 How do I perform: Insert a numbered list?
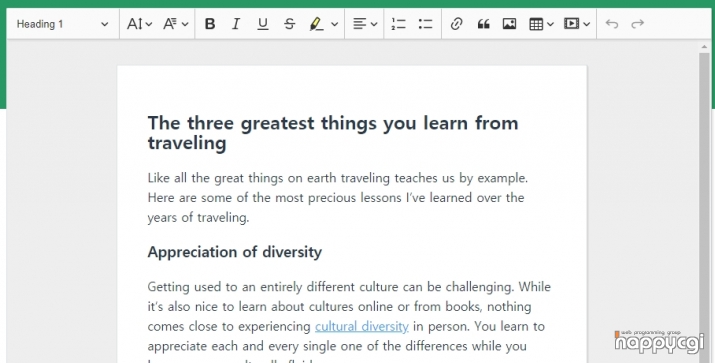[399, 24]
